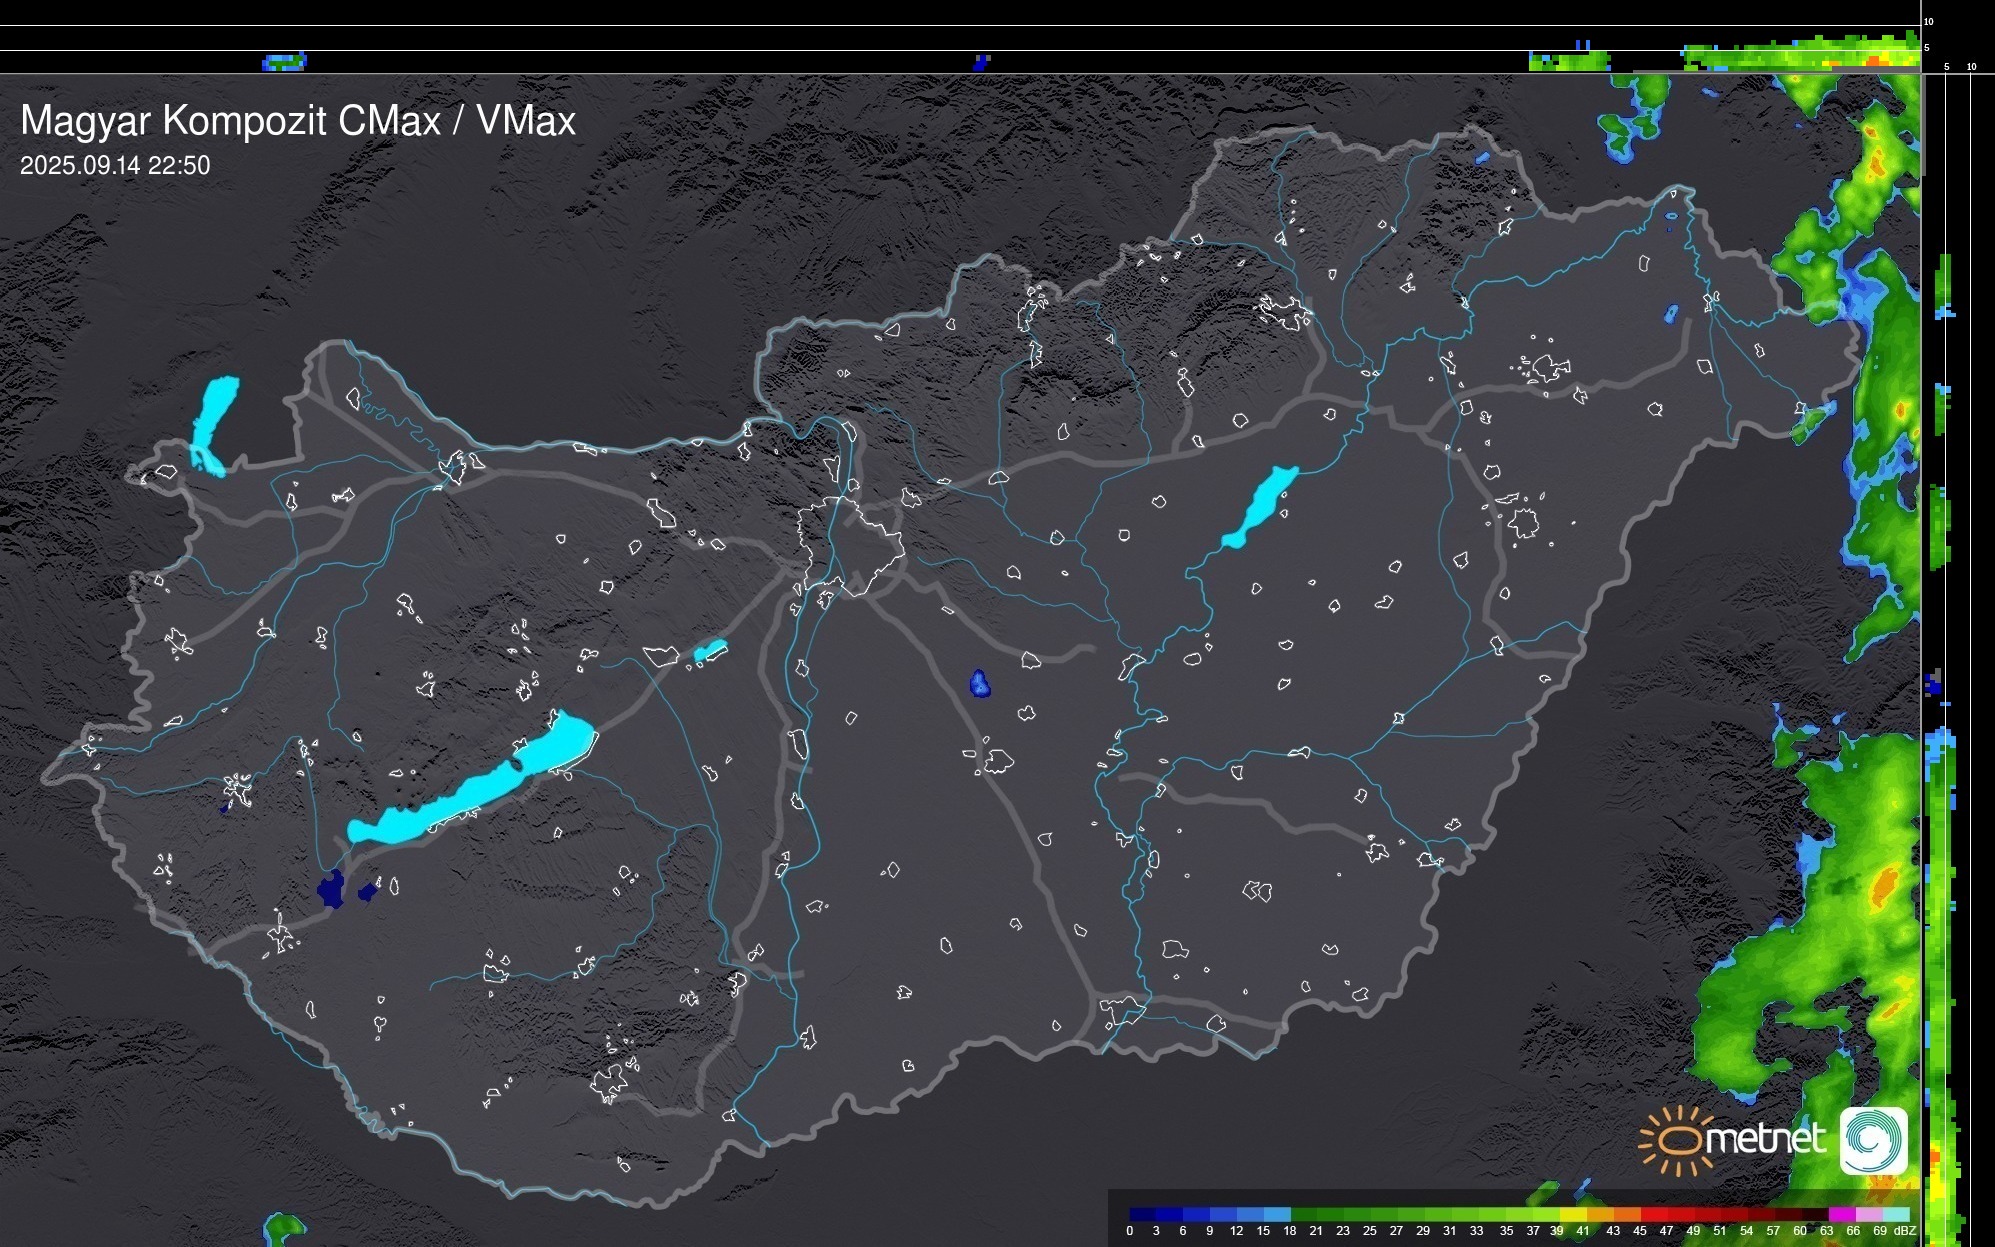
Task: Click the white metnet wordmark text
Action: (1765, 1139)
